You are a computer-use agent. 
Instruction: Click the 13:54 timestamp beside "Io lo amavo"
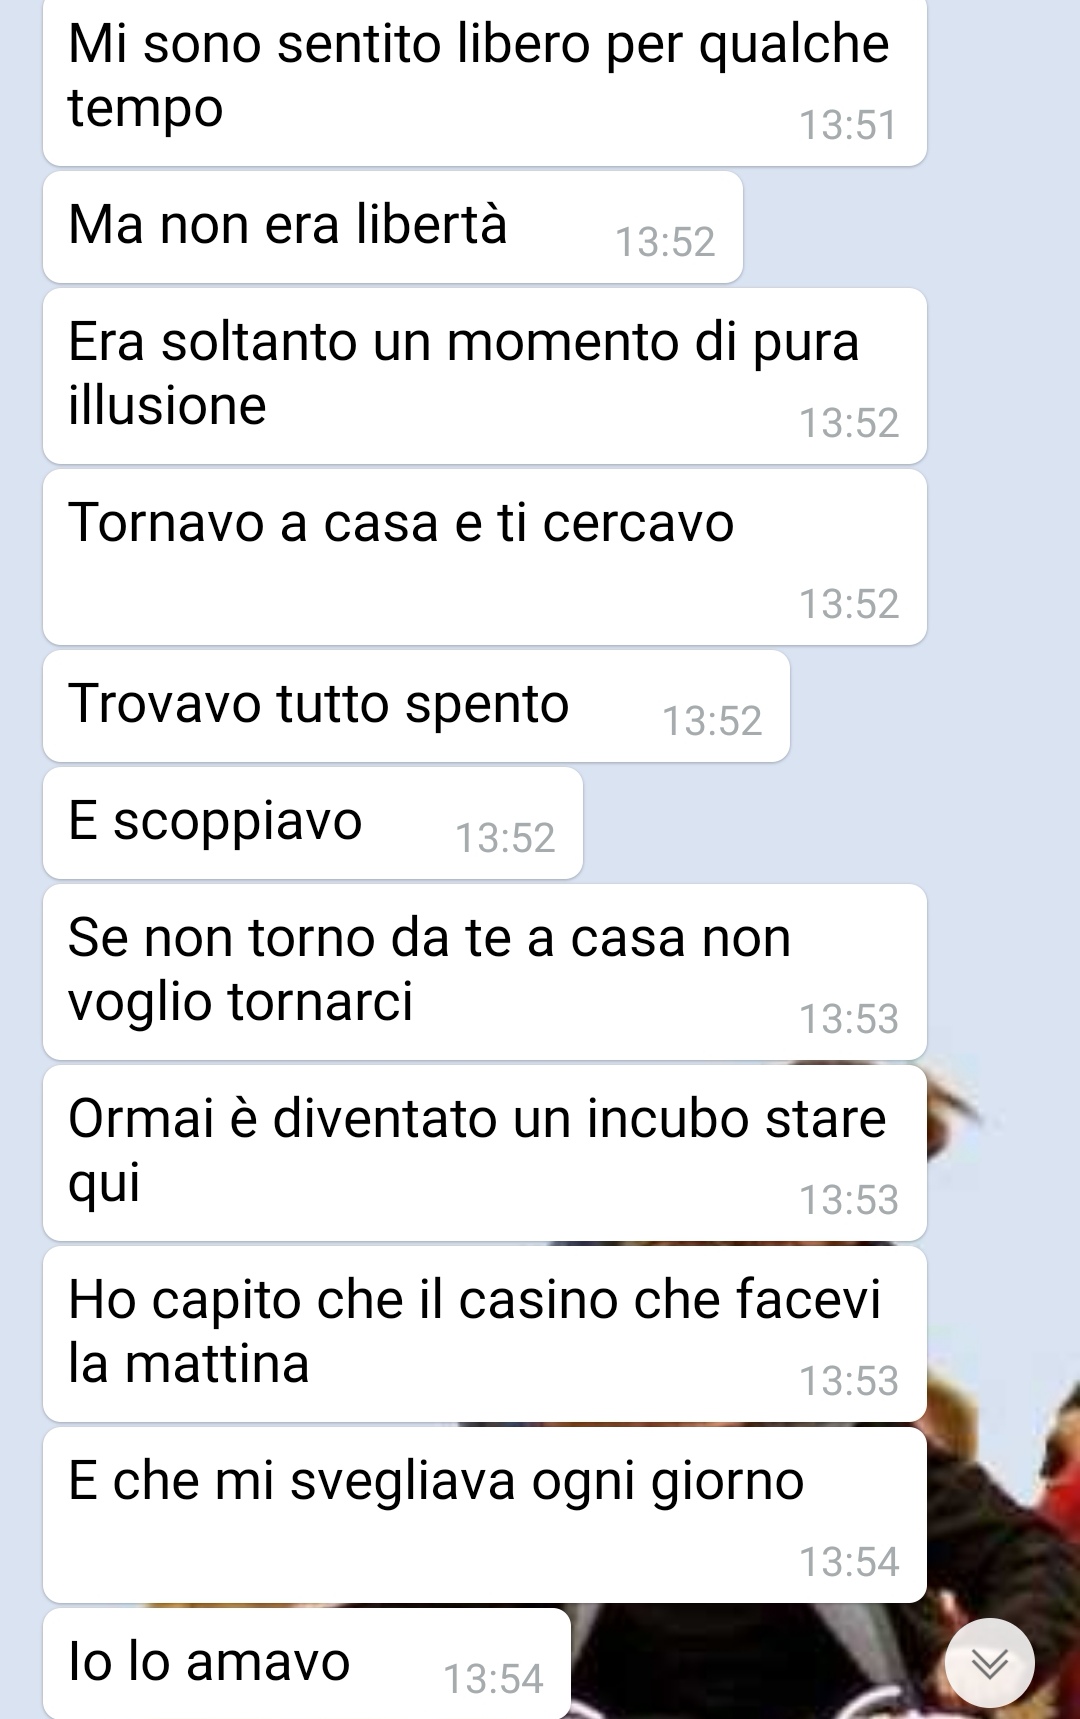pyautogui.click(x=493, y=1679)
